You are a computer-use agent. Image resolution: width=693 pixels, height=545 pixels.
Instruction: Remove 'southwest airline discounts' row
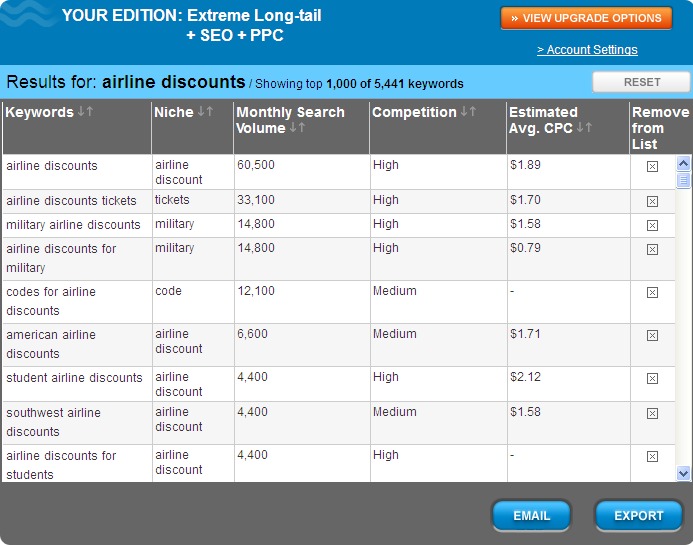pyautogui.click(x=652, y=413)
